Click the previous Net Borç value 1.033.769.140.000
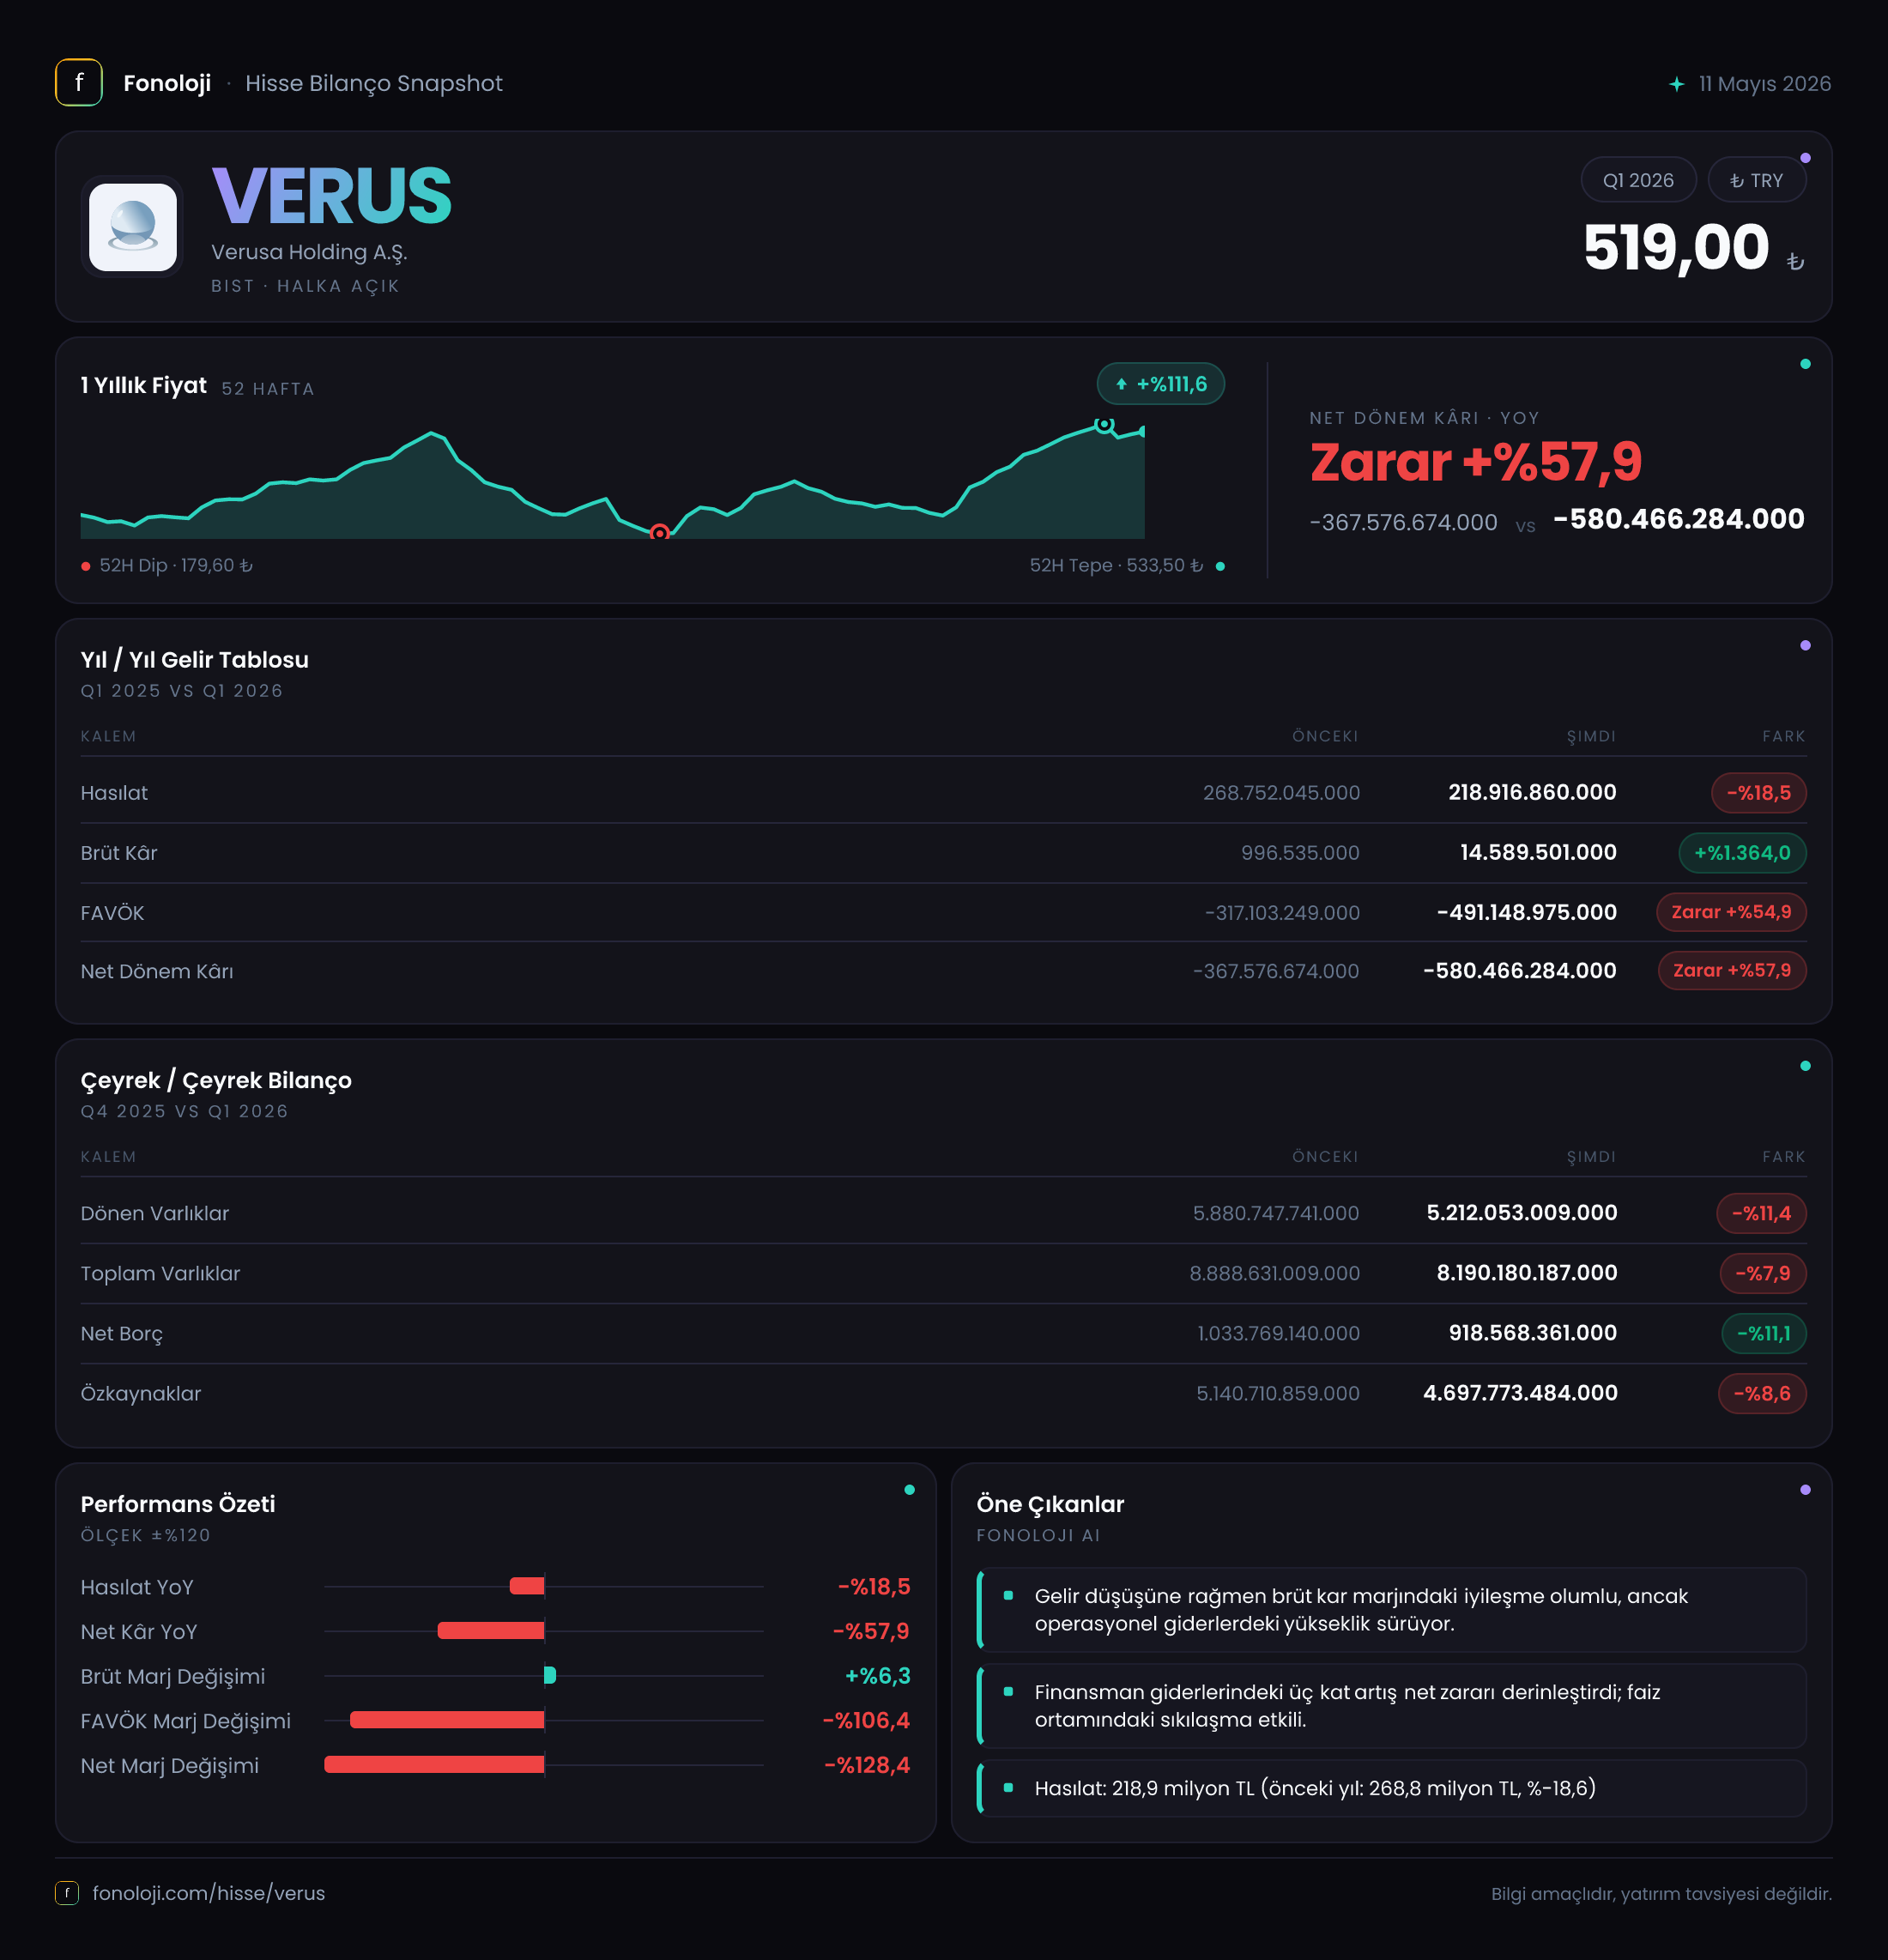This screenshot has width=1888, height=1960. [x=1279, y=1333]
